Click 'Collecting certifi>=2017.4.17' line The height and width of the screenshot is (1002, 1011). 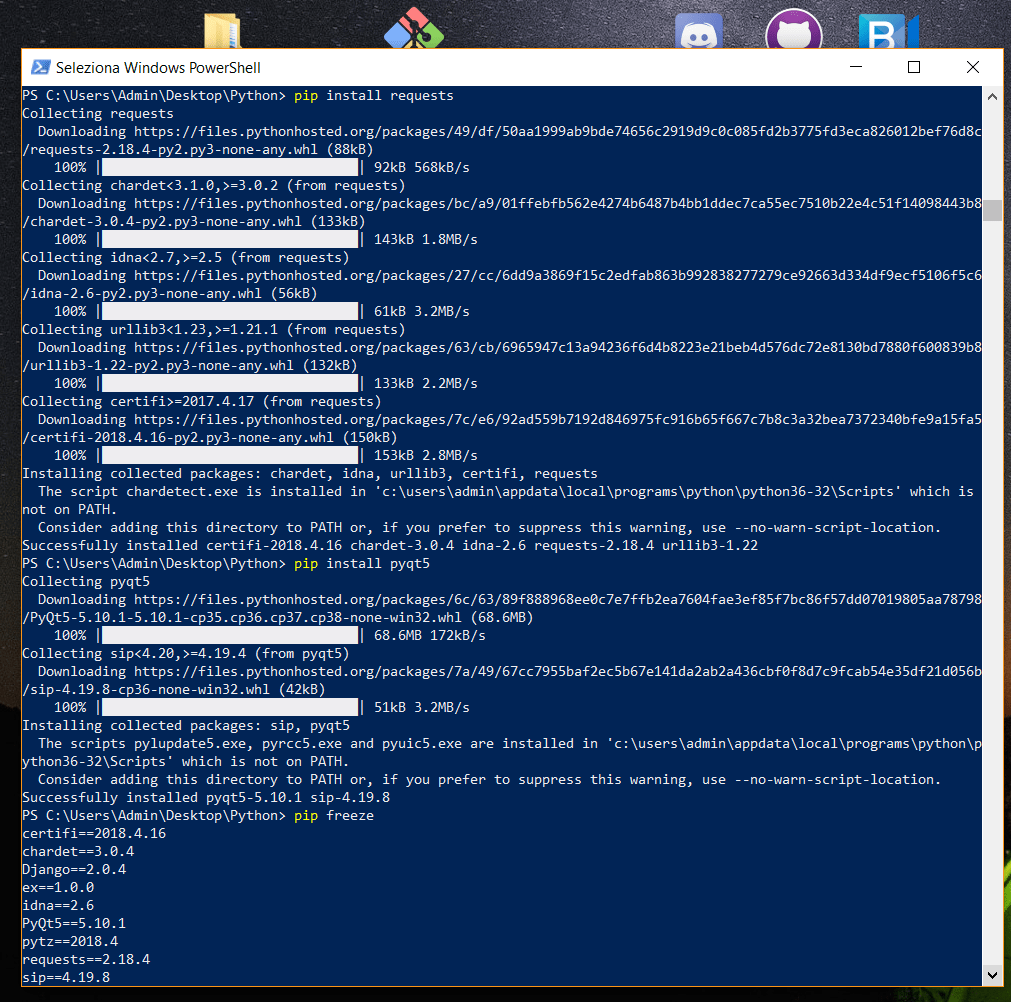click(202, 402)
